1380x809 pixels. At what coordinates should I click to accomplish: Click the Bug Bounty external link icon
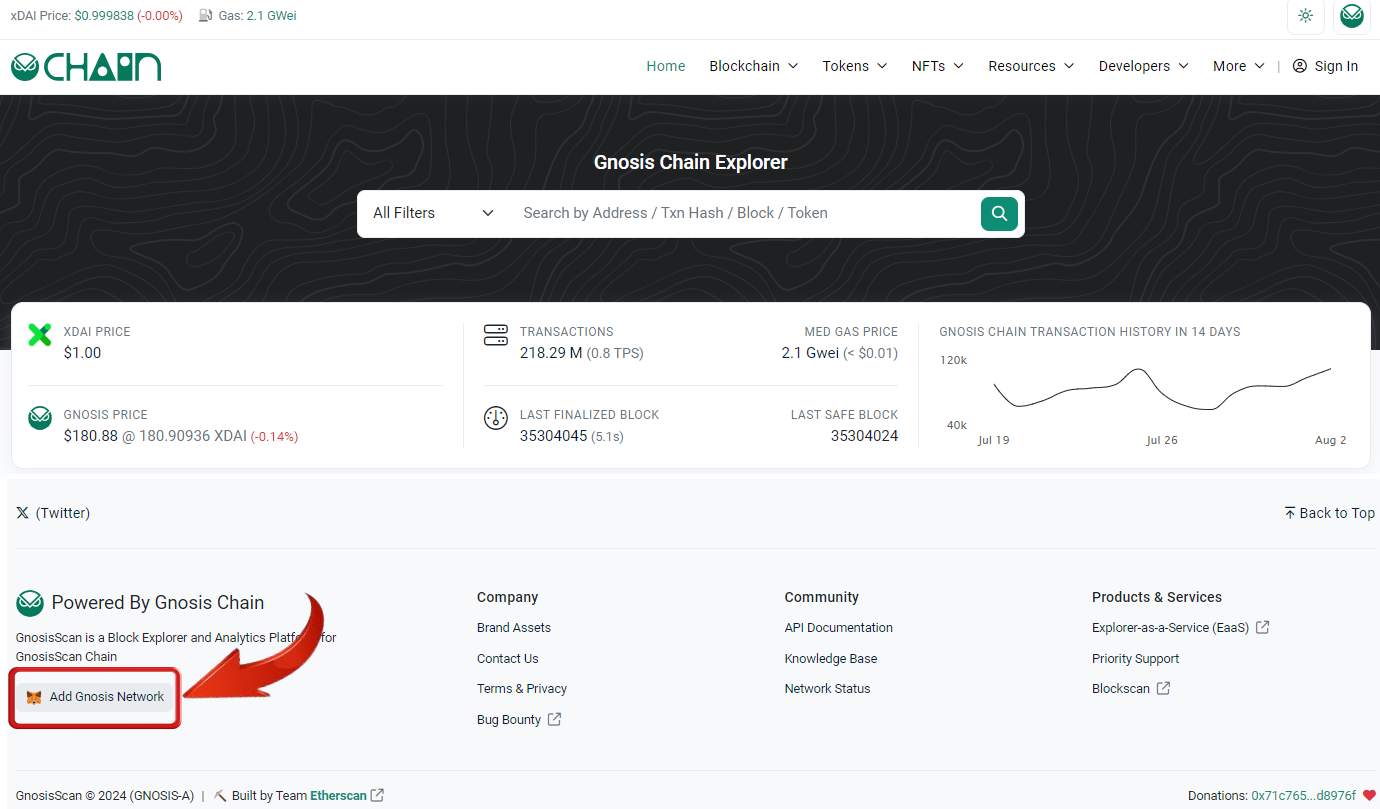tap(554, 719)
